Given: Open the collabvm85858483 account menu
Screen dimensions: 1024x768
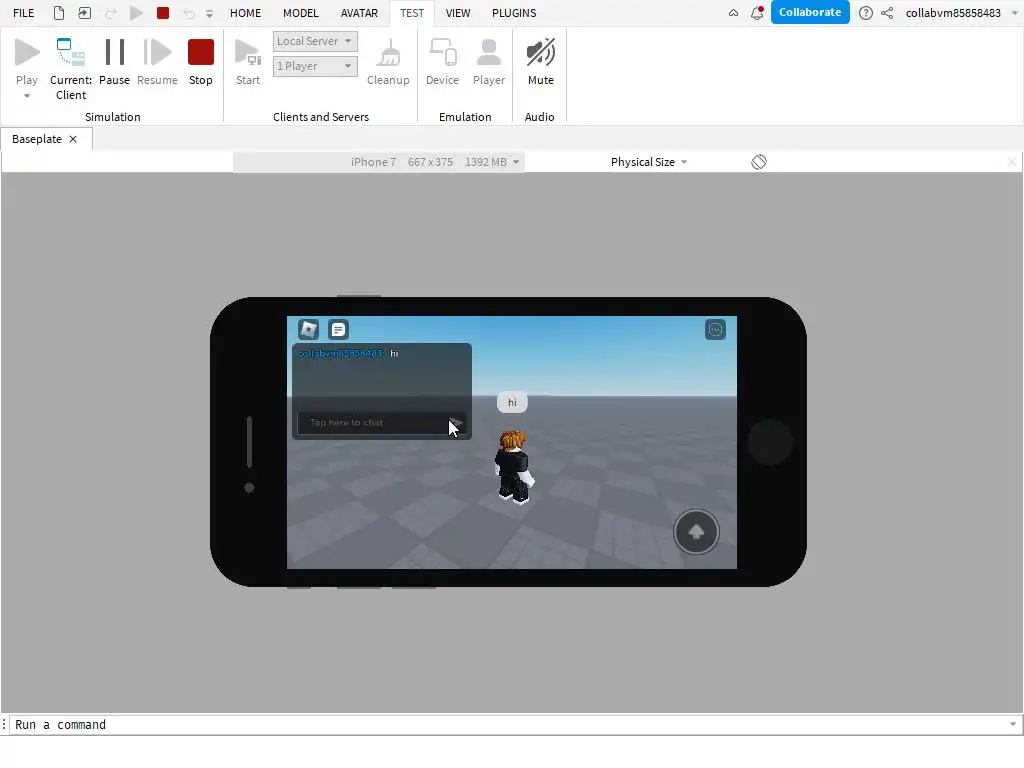Looking at the screenshot, I should coord(962,13).
